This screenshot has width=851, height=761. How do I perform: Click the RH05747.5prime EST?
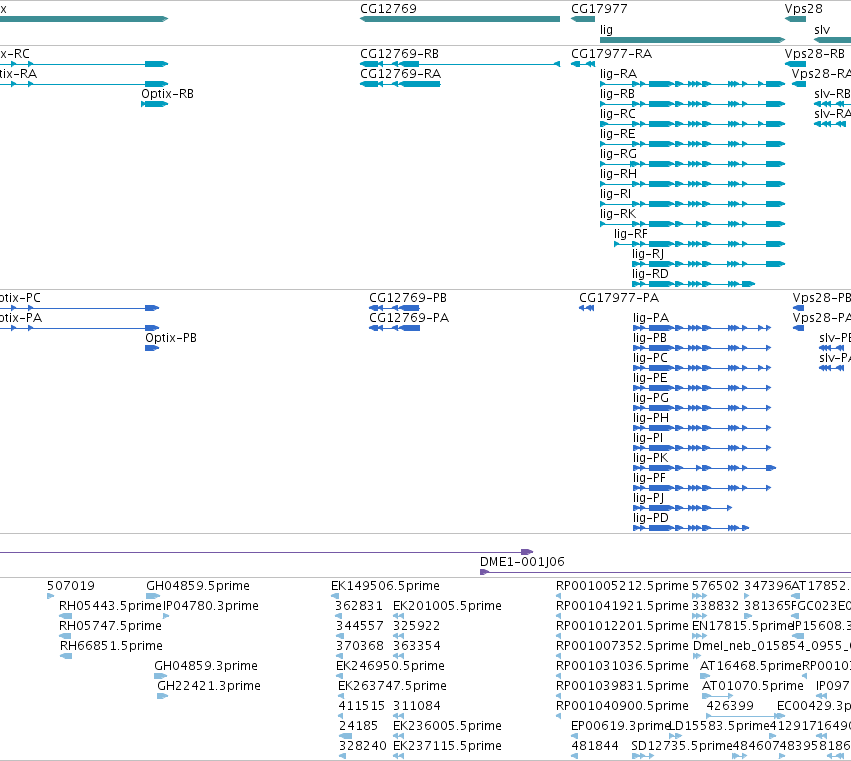coord(110,626)
